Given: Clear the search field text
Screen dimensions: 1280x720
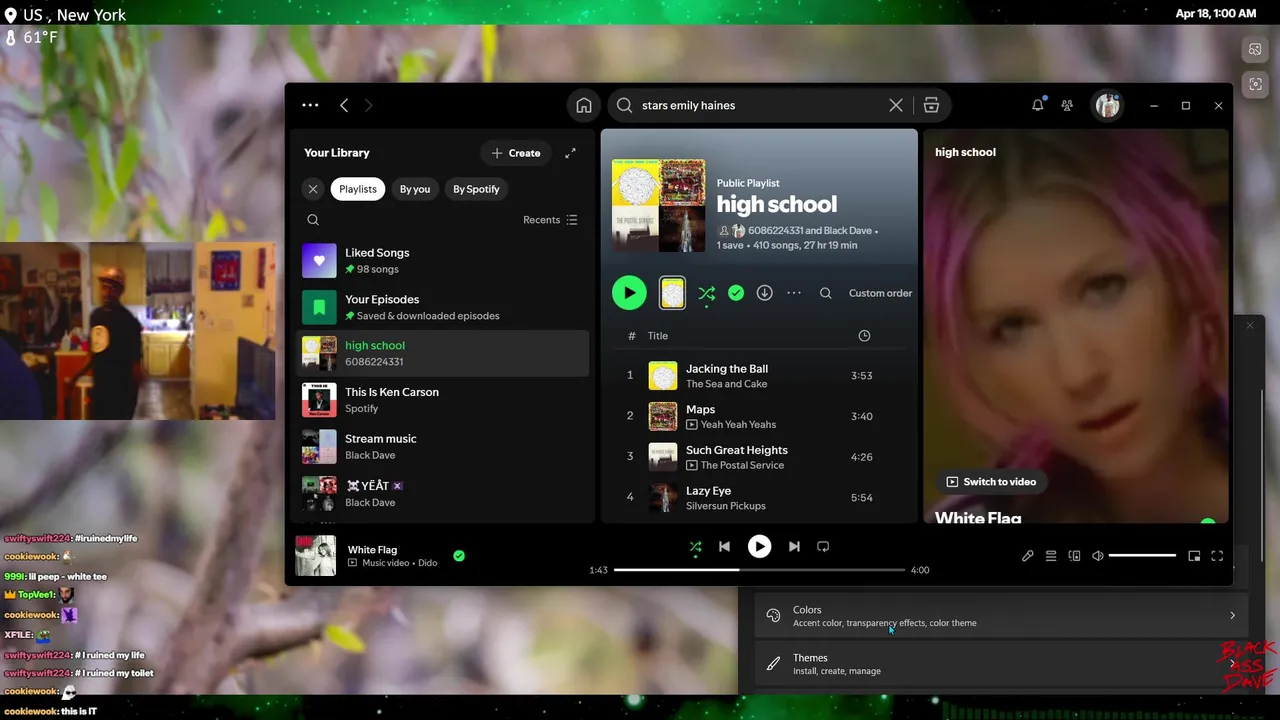Looking at the screenshot, I should tap(896, 105).
